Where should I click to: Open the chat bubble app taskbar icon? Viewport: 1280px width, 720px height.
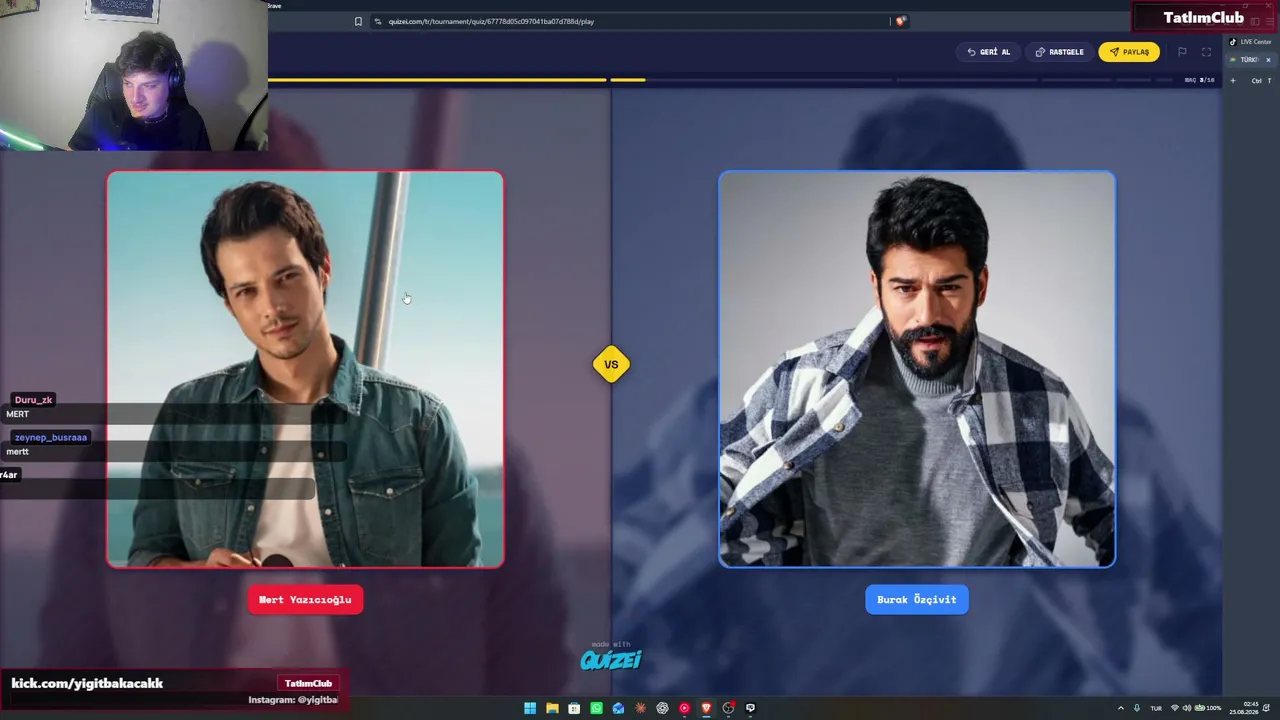pyautogui.click(x=750, y=708)
